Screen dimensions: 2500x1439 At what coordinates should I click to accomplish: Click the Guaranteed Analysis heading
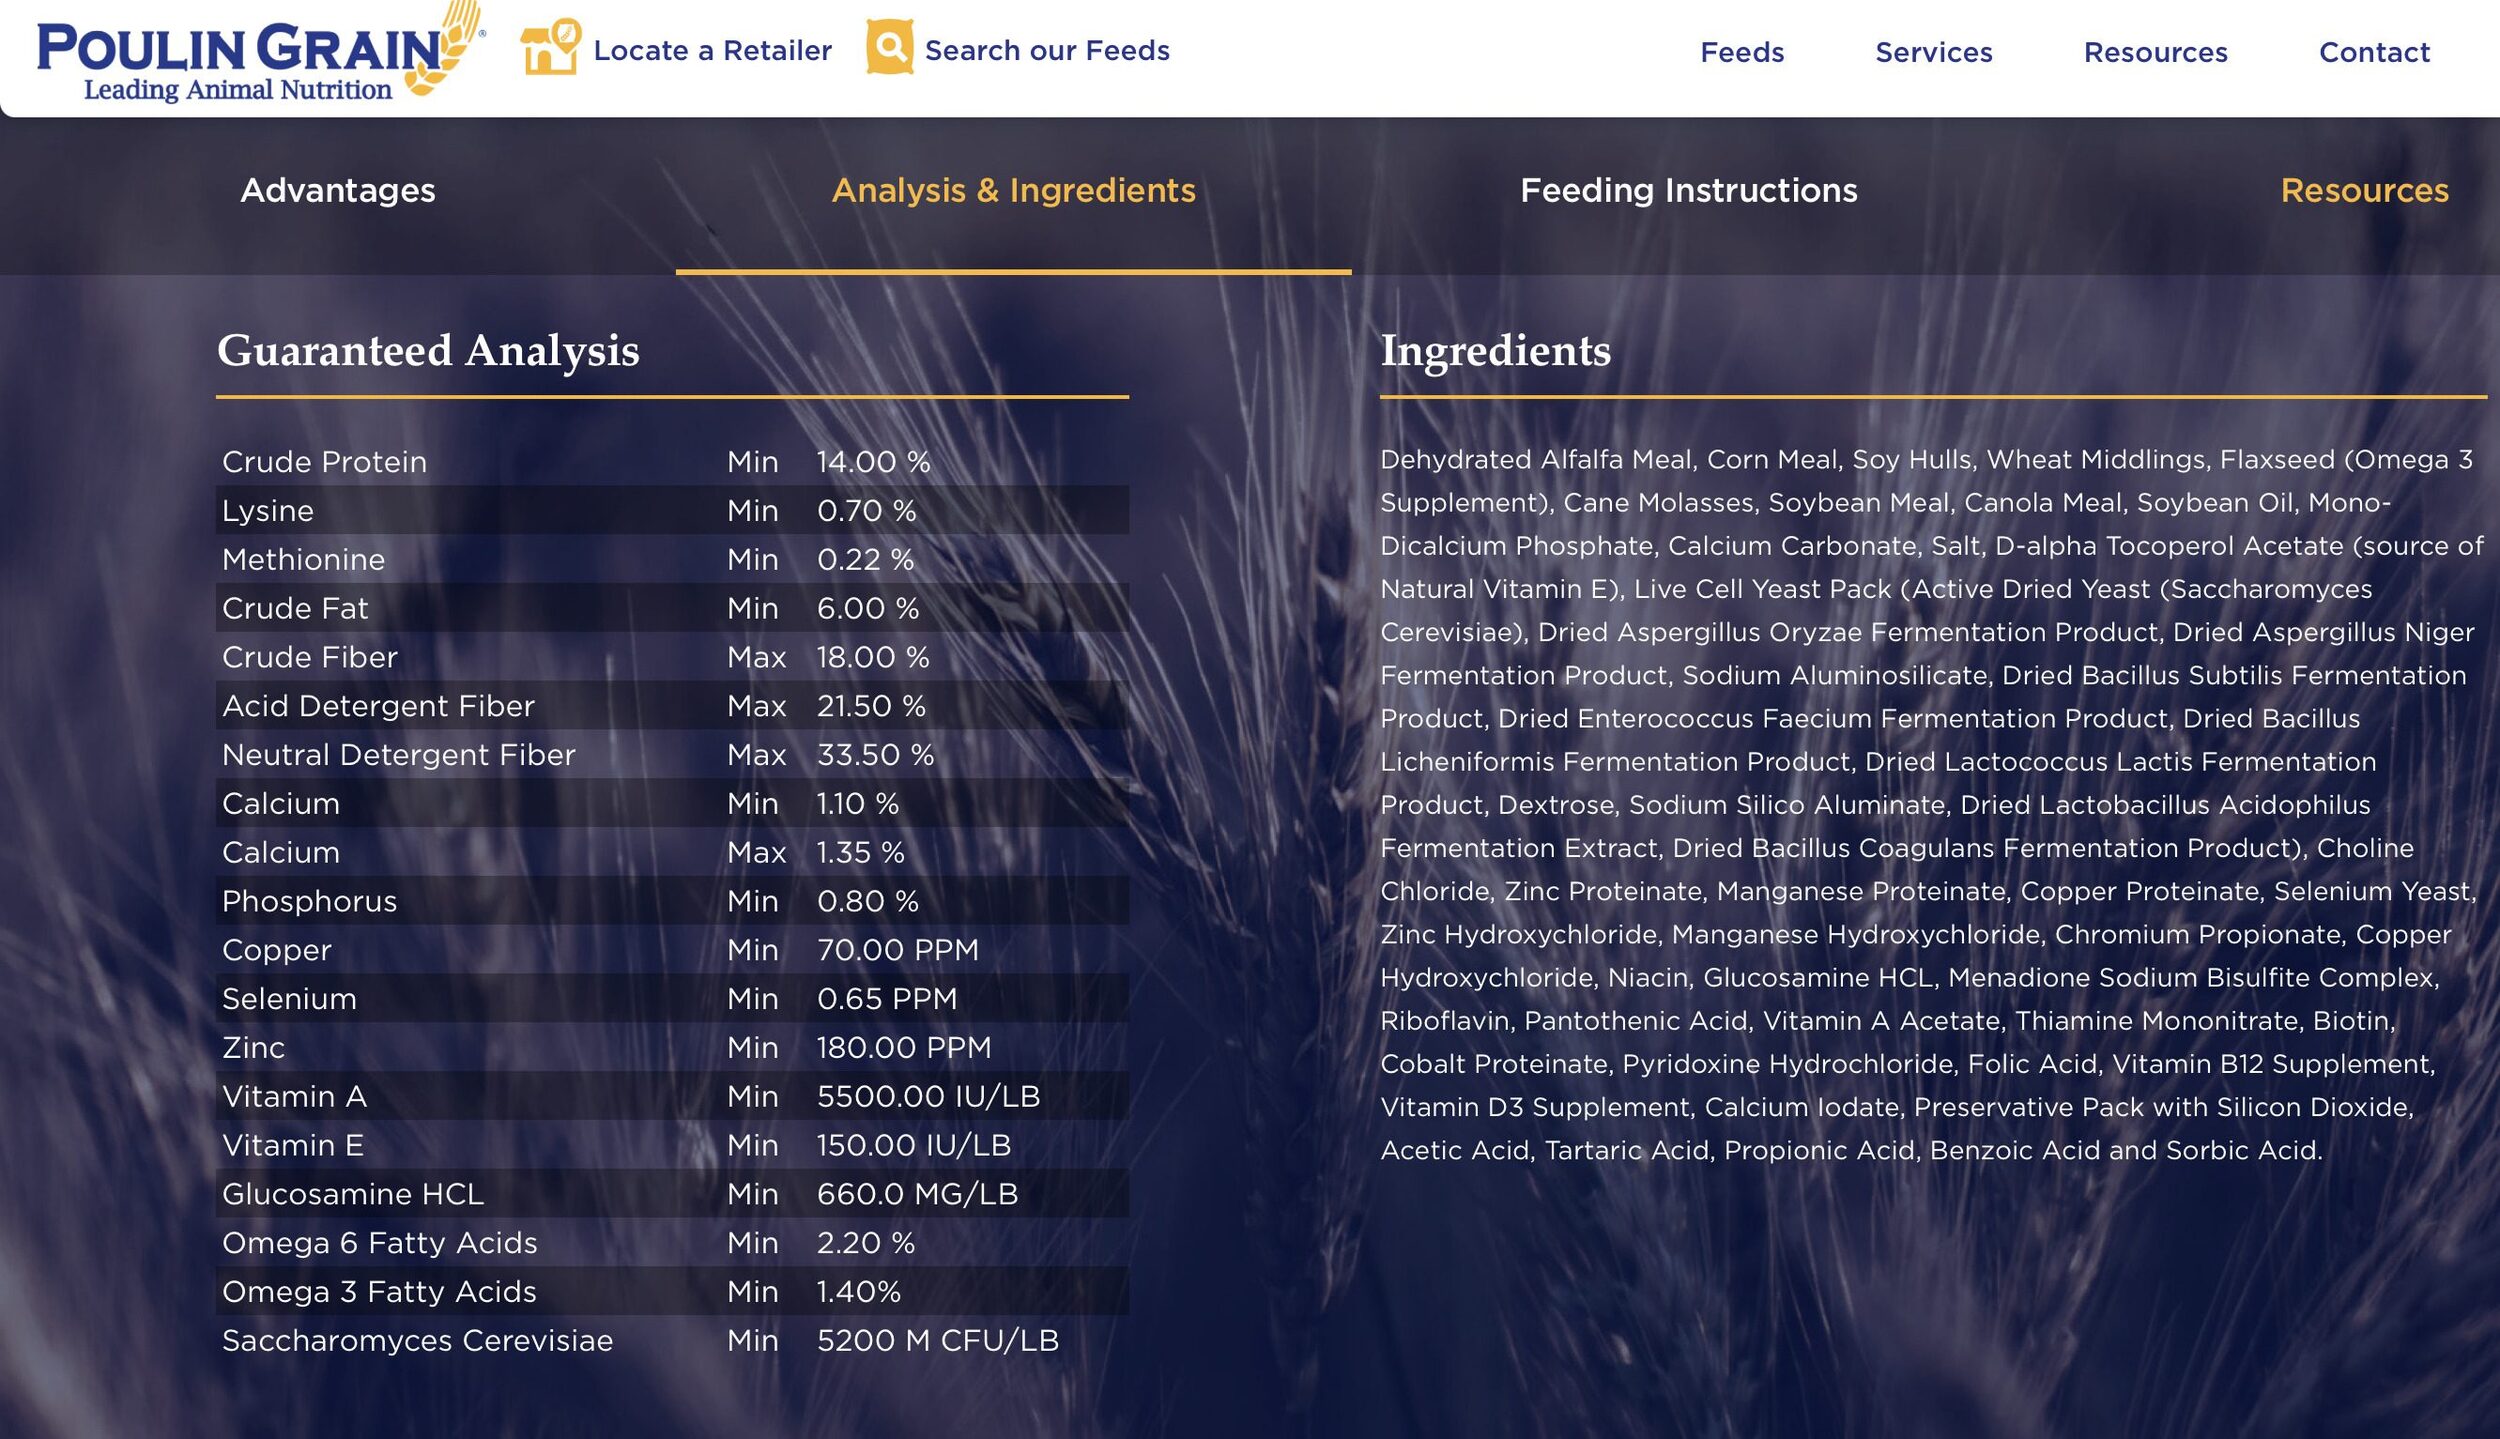pos(428,351)
